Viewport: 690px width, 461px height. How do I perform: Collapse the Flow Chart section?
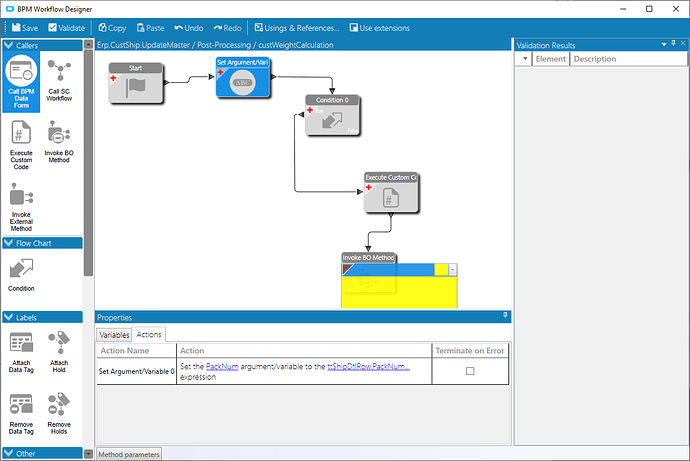[9, 243]
